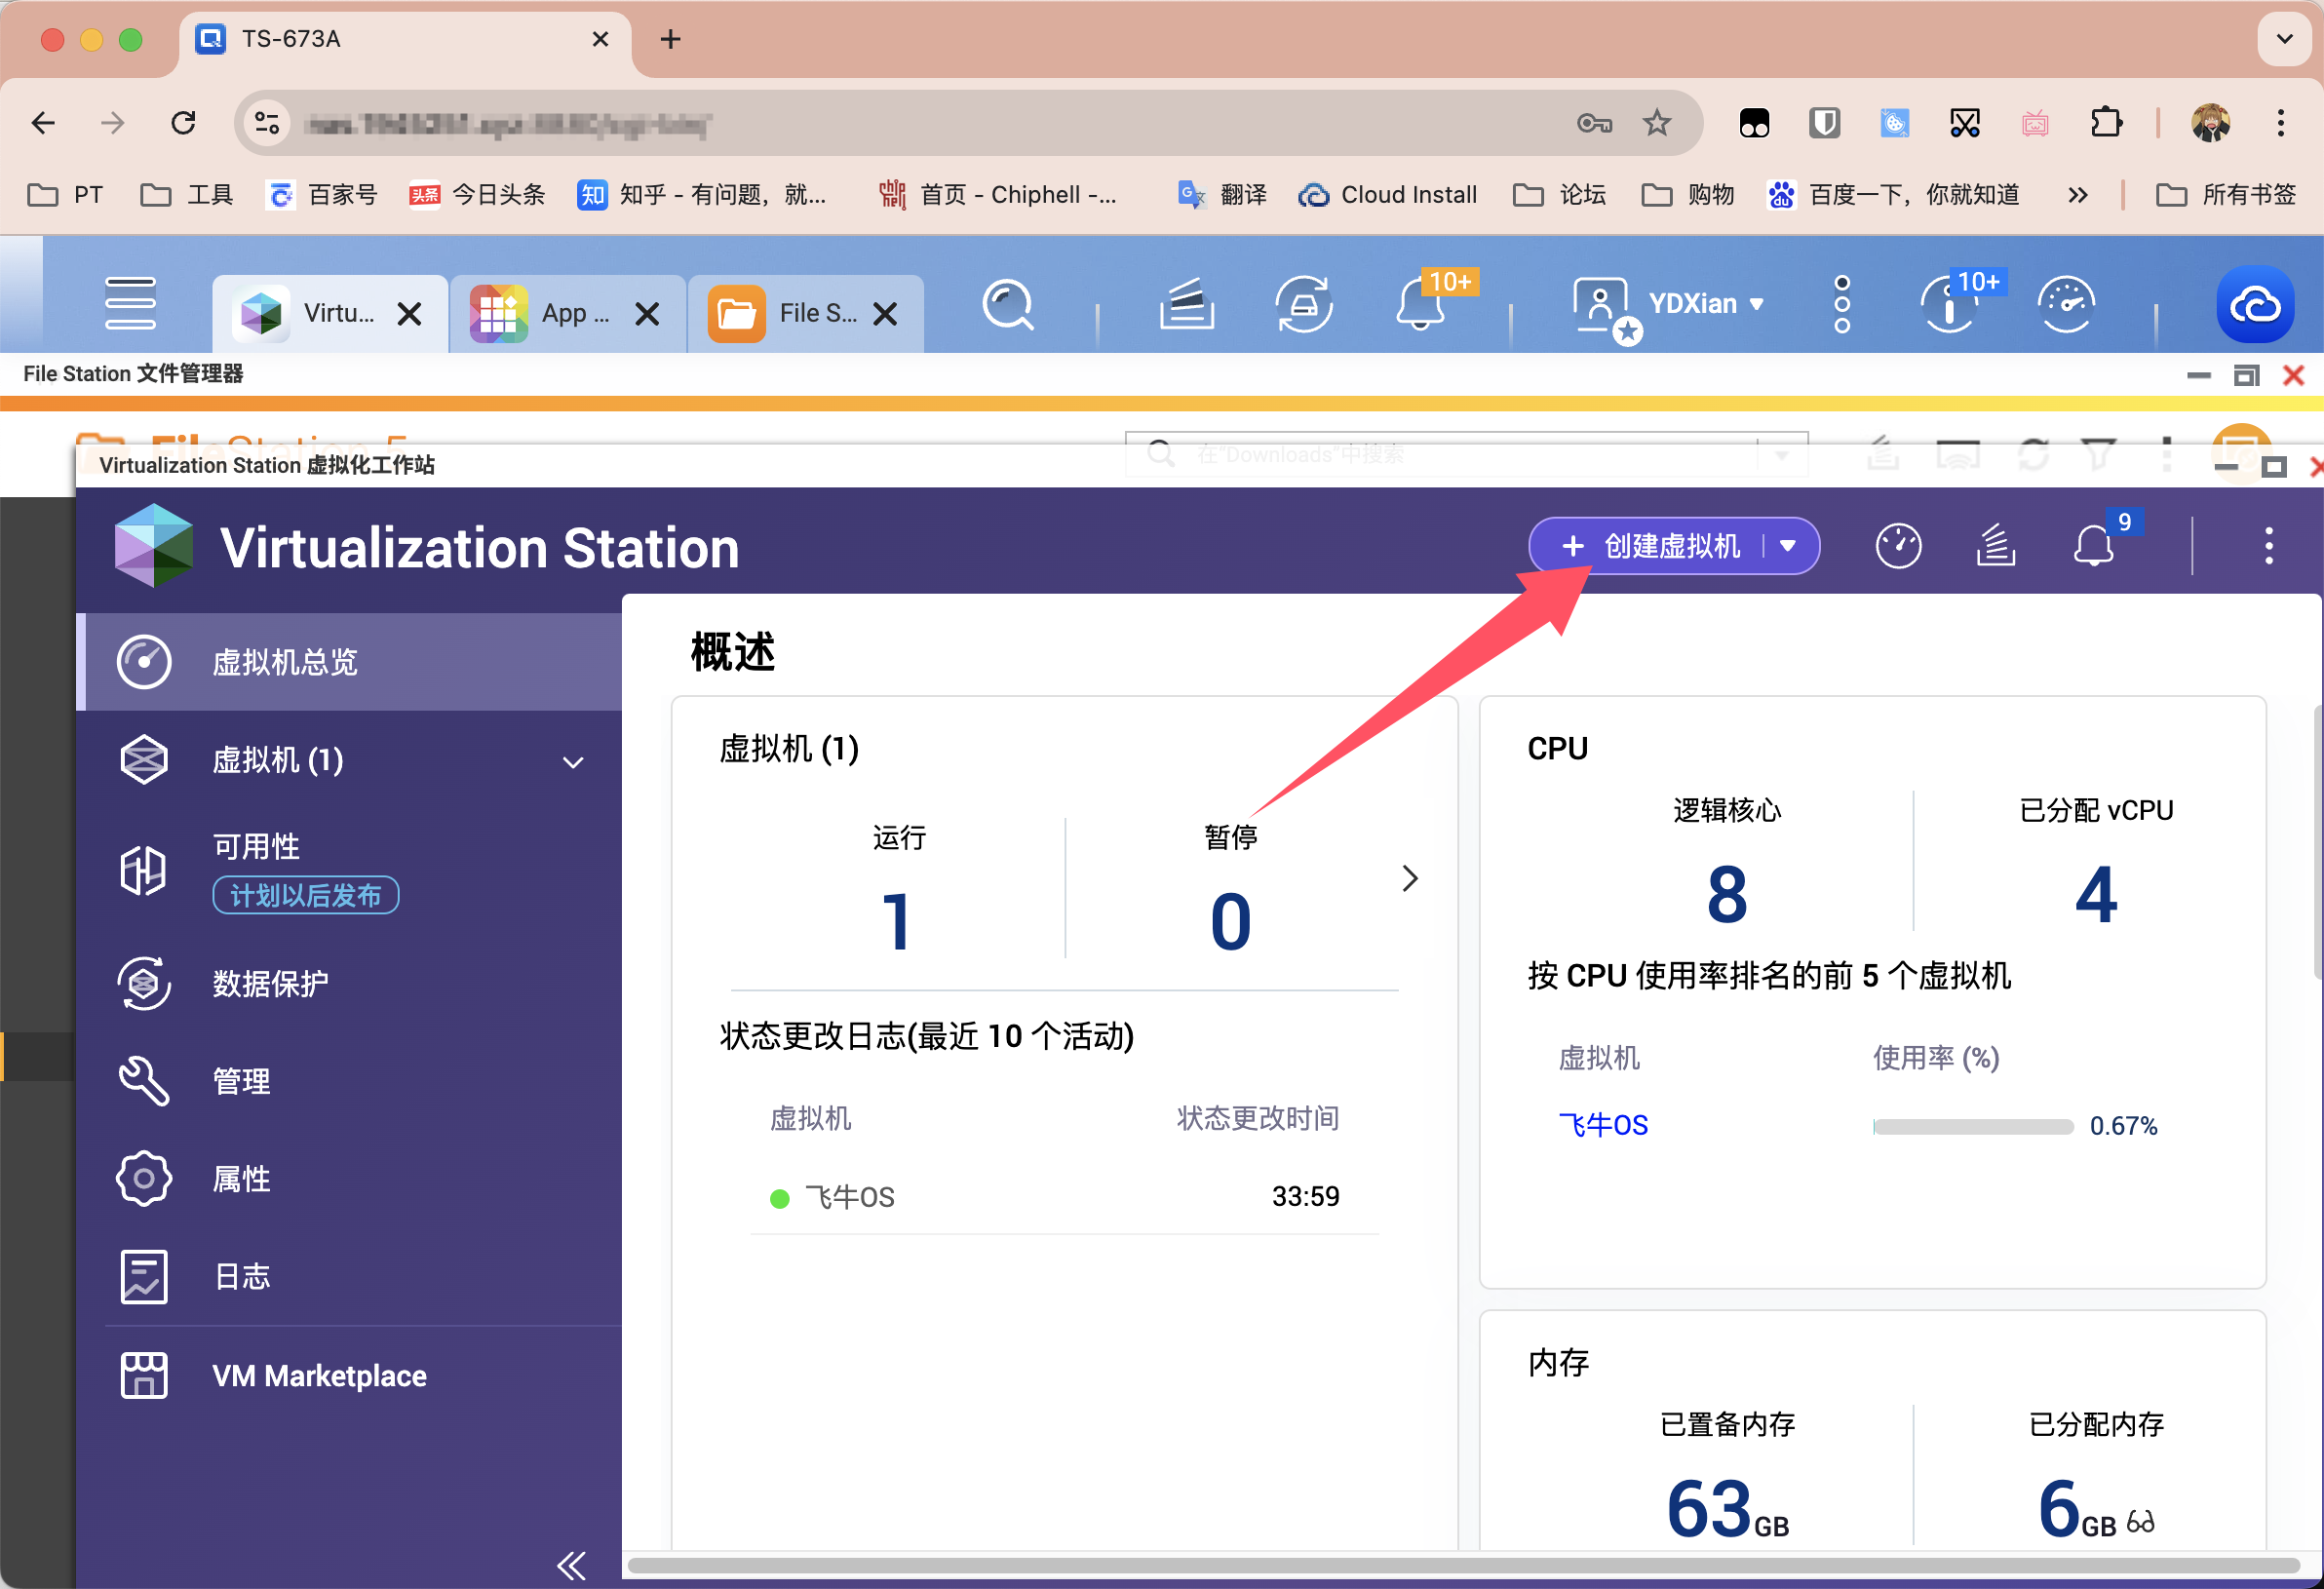Open the 今日头条 bookmark

pos(477,195)
